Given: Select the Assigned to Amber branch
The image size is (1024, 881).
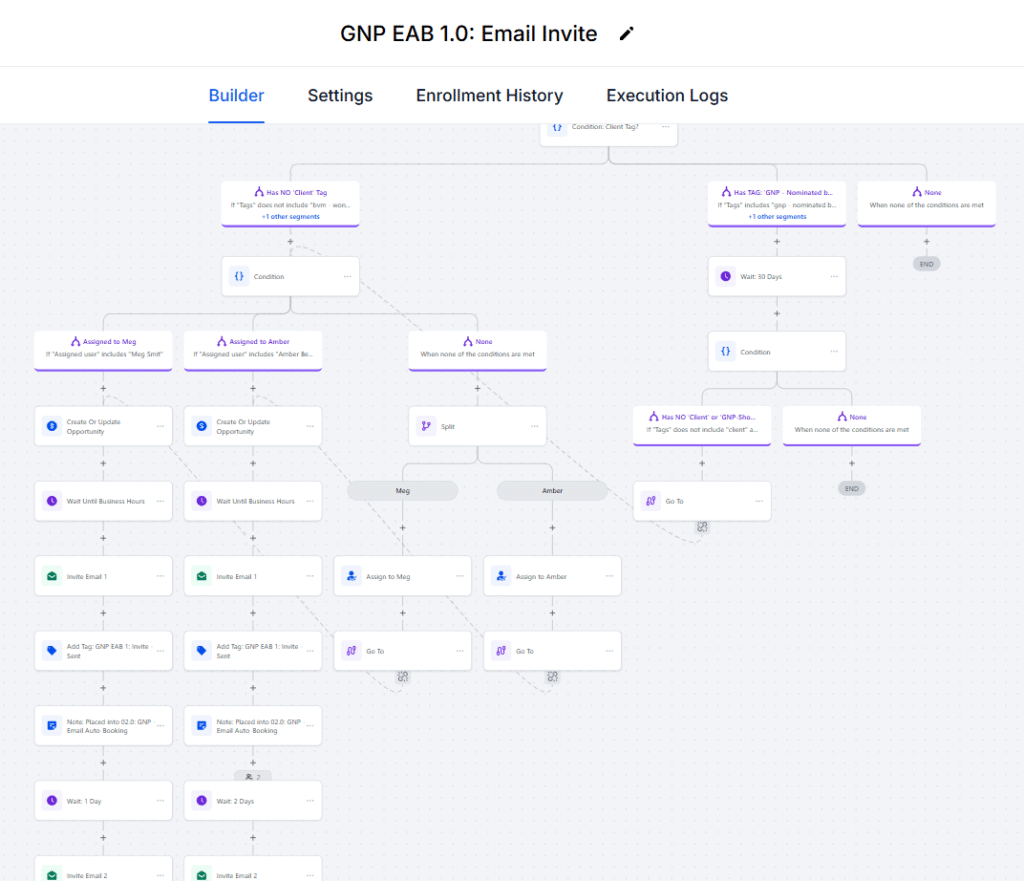Looking at the screenshot, I should (252, 348).
